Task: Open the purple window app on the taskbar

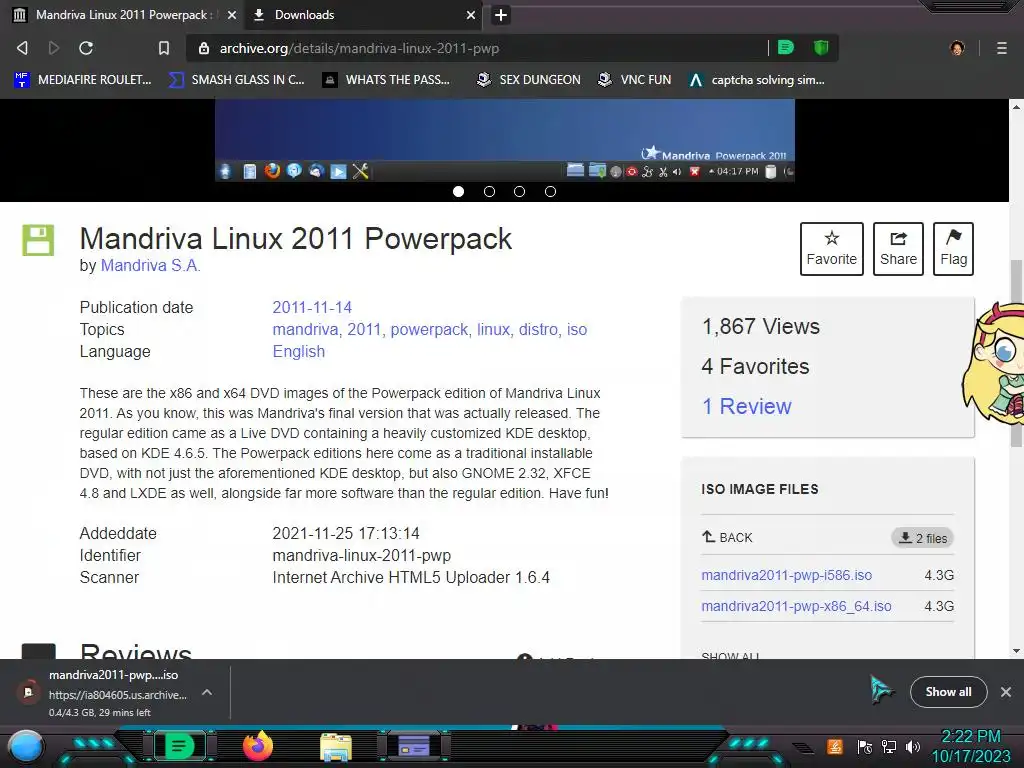Action: (x=413, y=746)
